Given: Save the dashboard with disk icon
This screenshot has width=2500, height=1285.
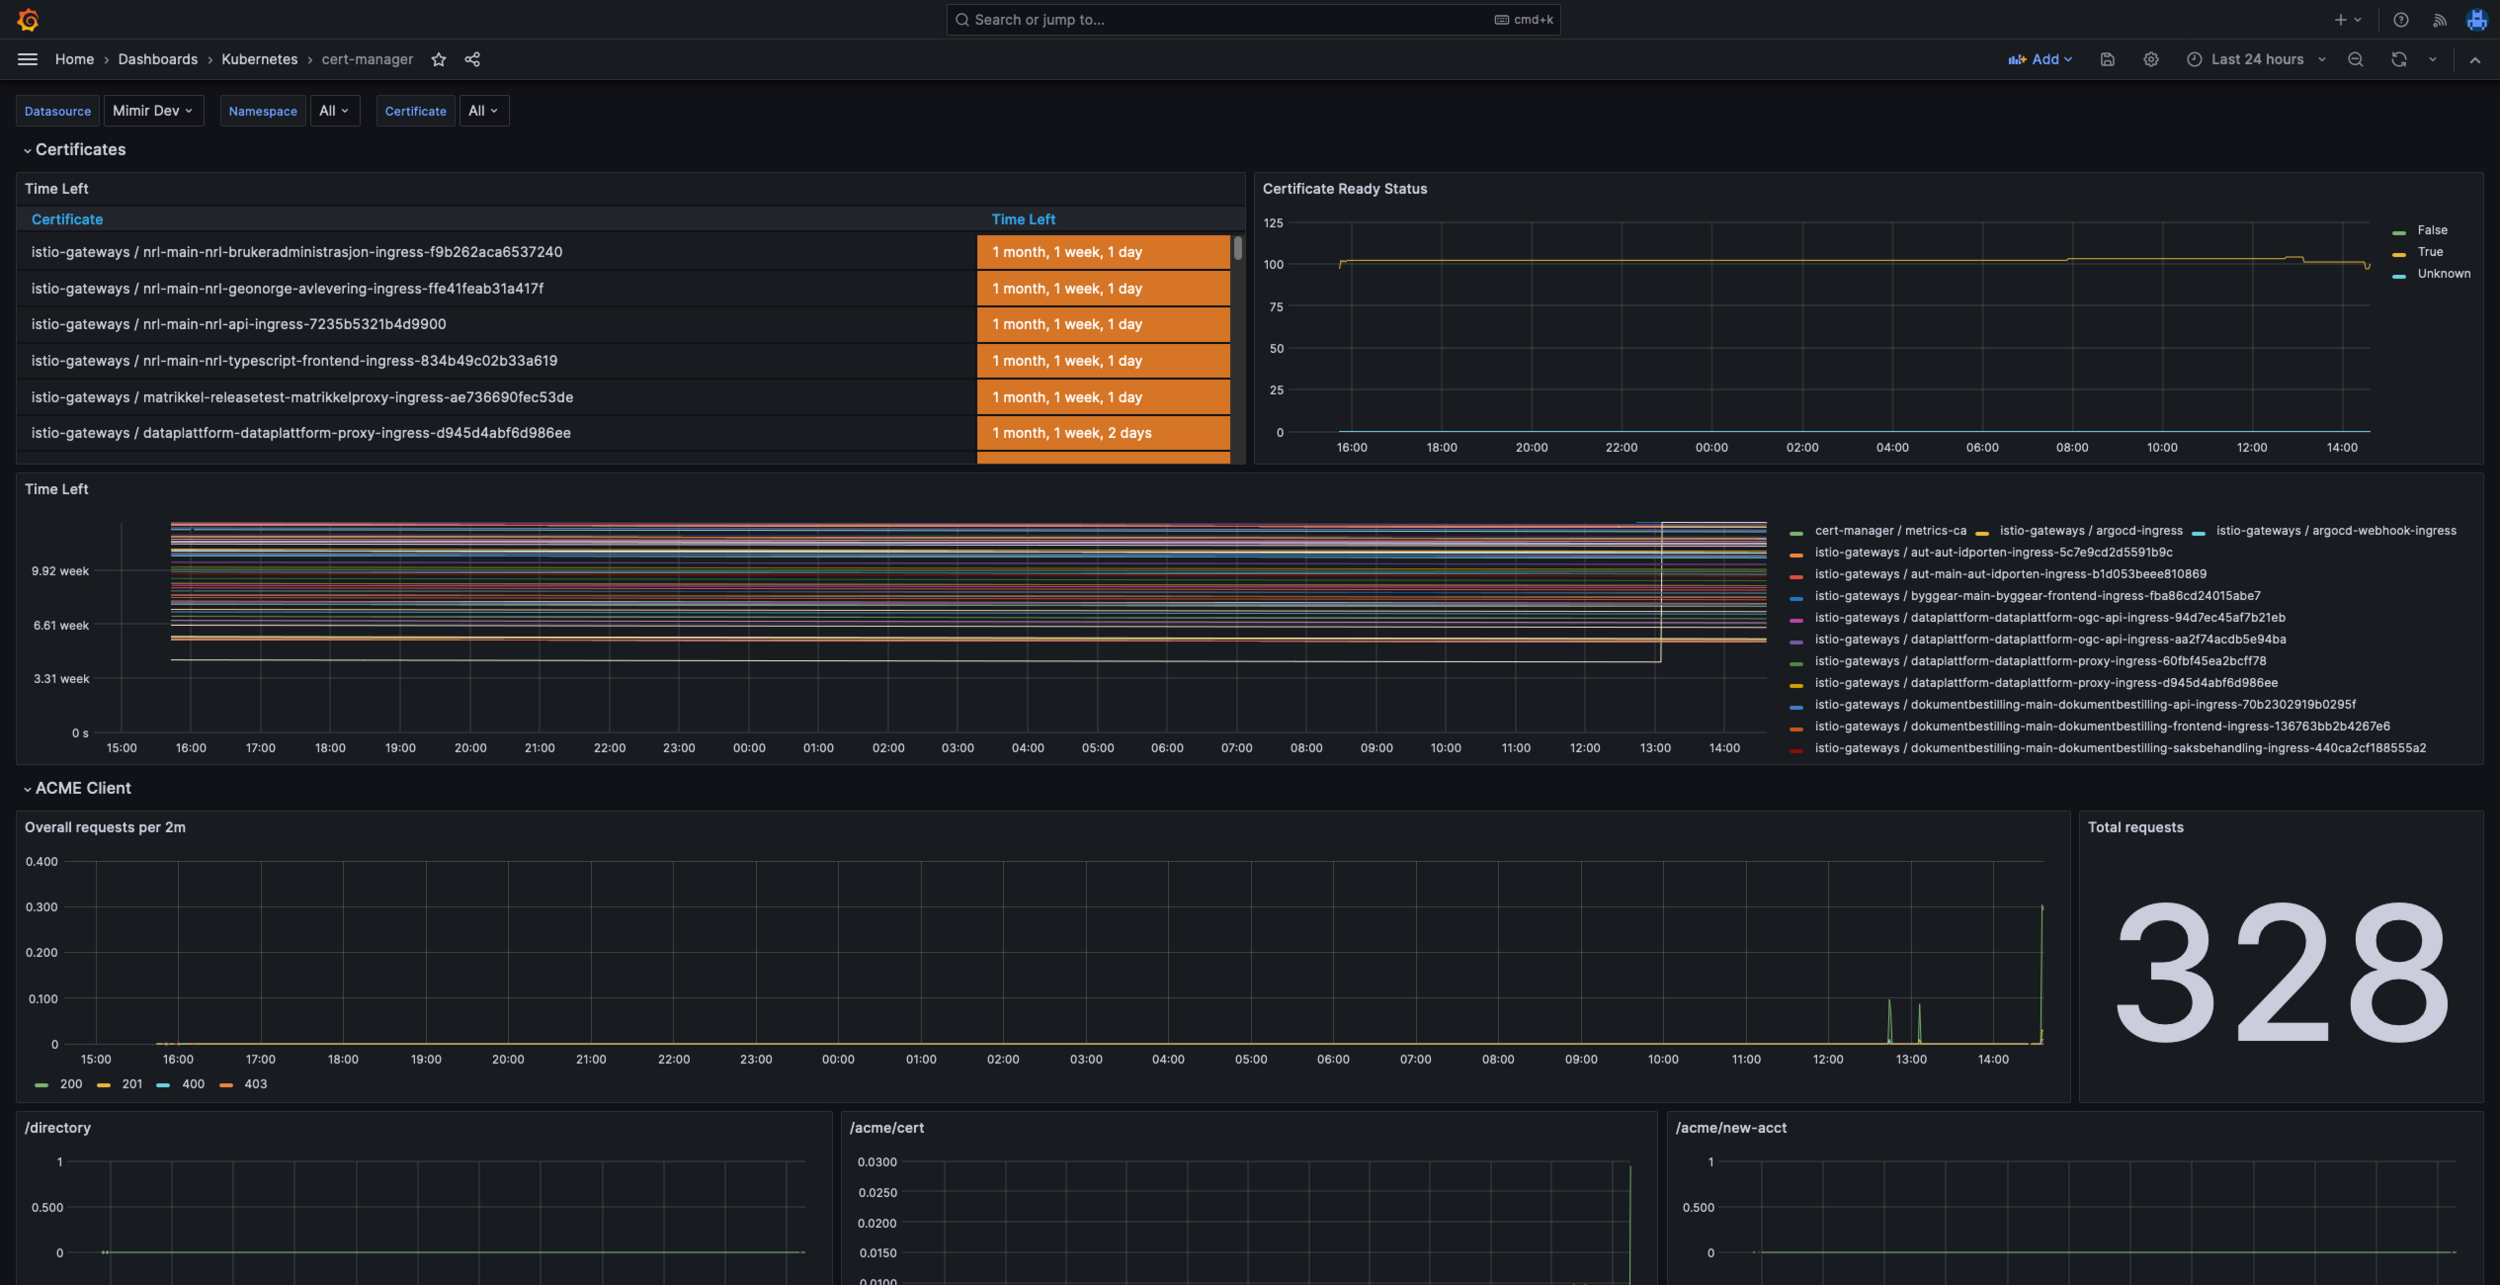Looking at the screenshot, I should [2107, 59].
